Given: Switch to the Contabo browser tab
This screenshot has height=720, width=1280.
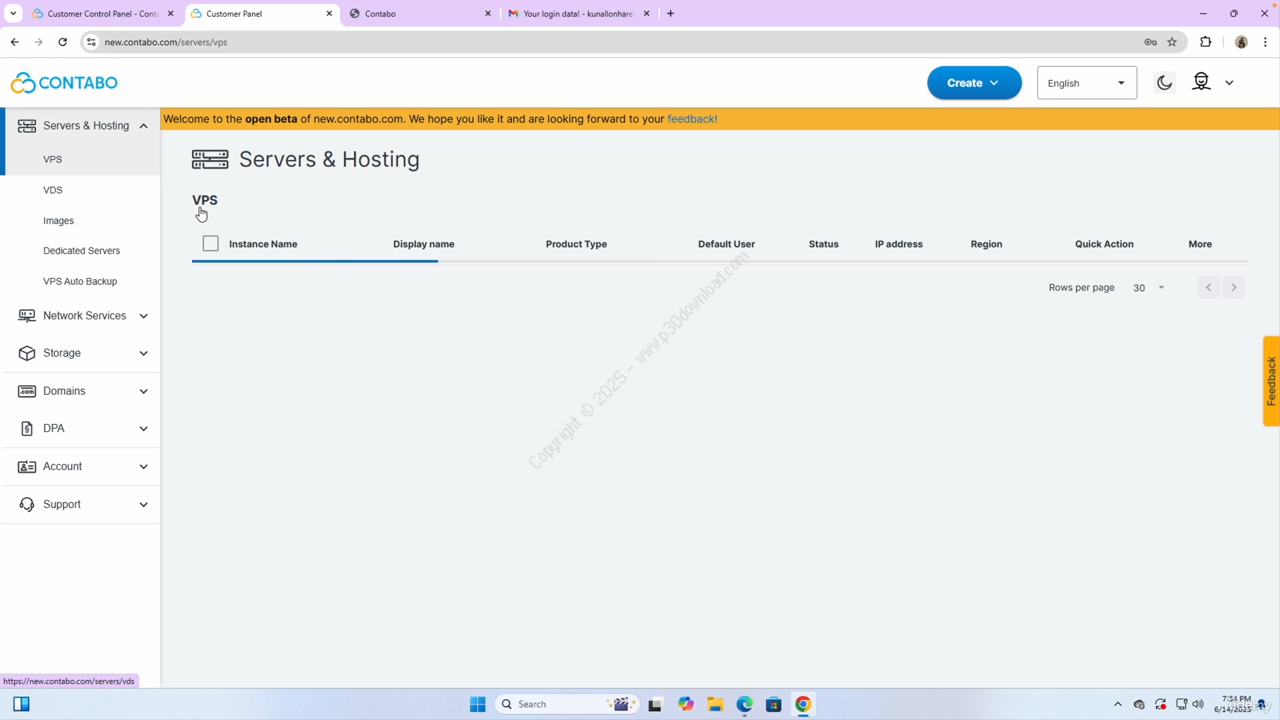Looking at the screenshot, I should [x=420, y=14].
